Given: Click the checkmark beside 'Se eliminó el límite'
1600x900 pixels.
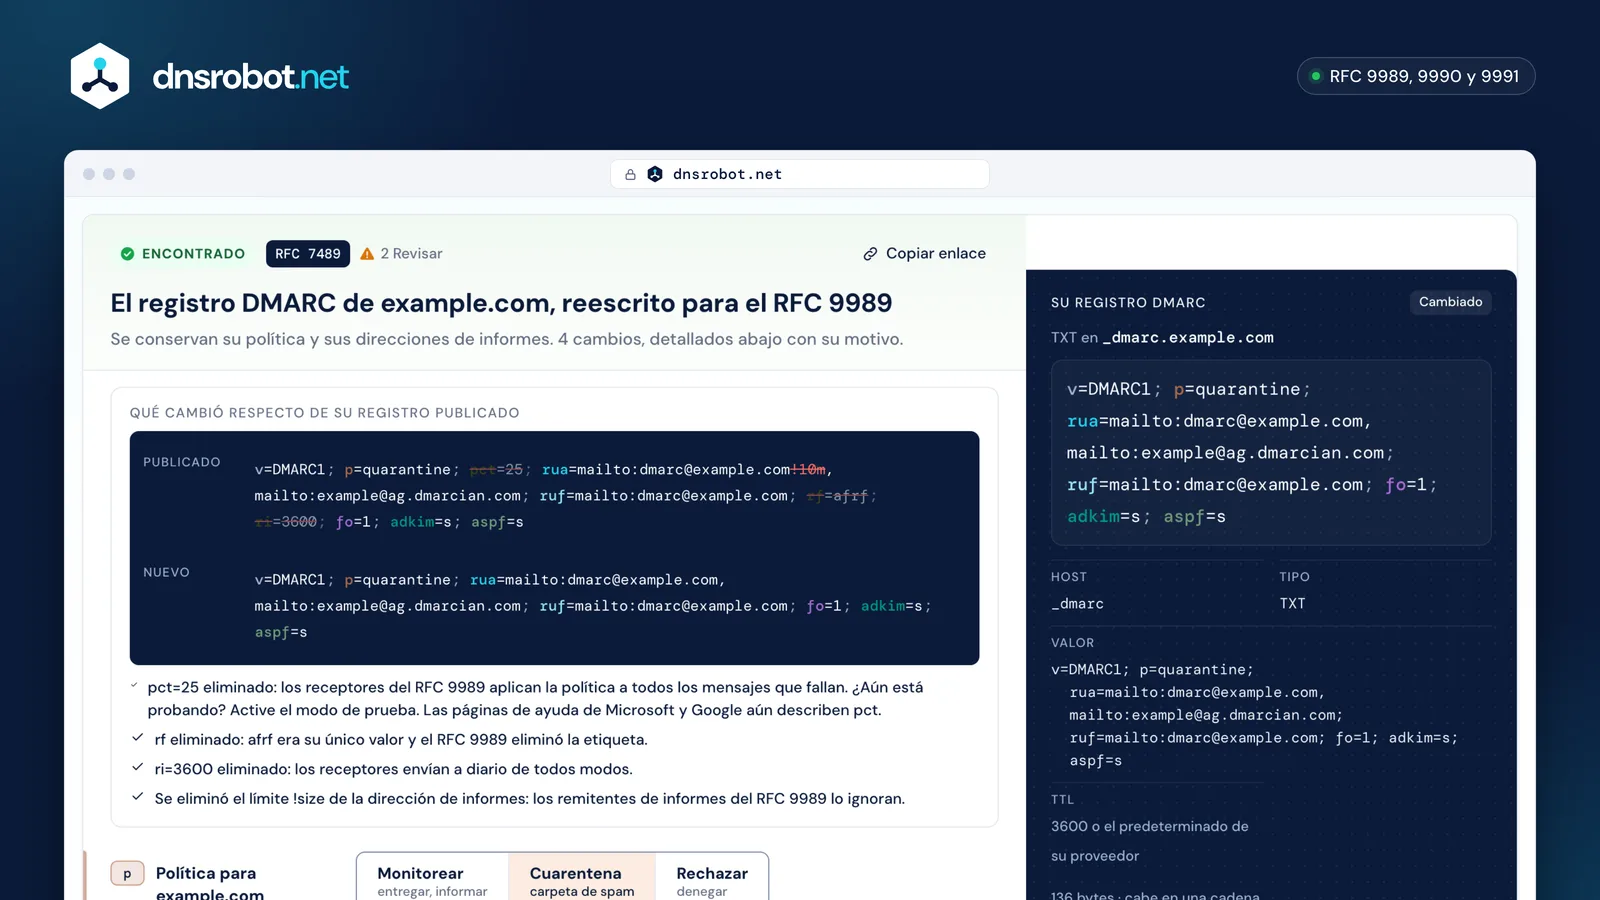Looking at the screenshot, I should tap(138, 797).
